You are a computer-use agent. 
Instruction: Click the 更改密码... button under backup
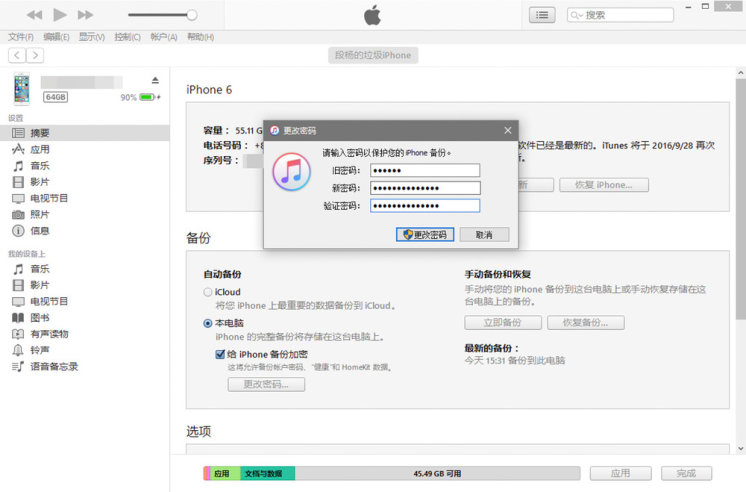[266, 384]
